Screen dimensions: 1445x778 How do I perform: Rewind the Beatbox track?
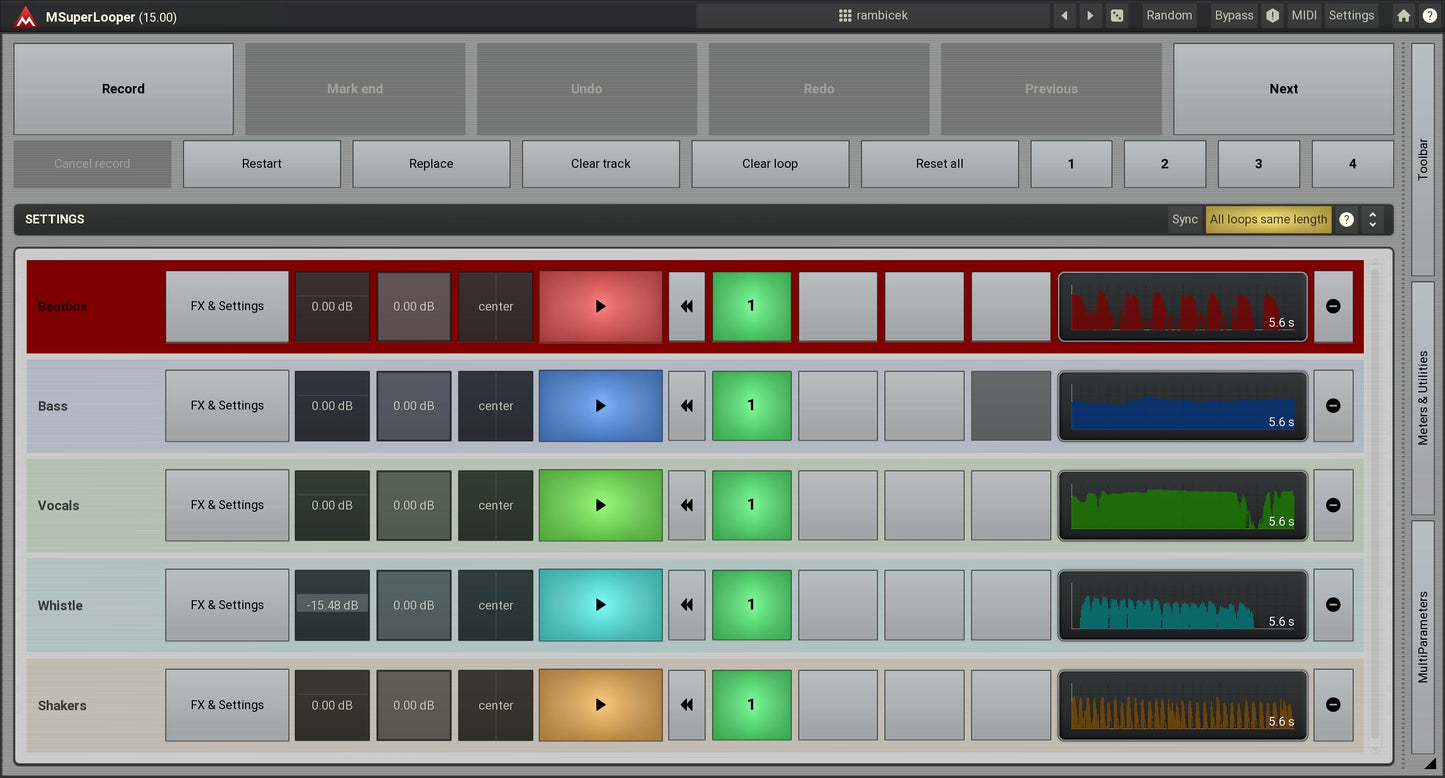point(686,307)
